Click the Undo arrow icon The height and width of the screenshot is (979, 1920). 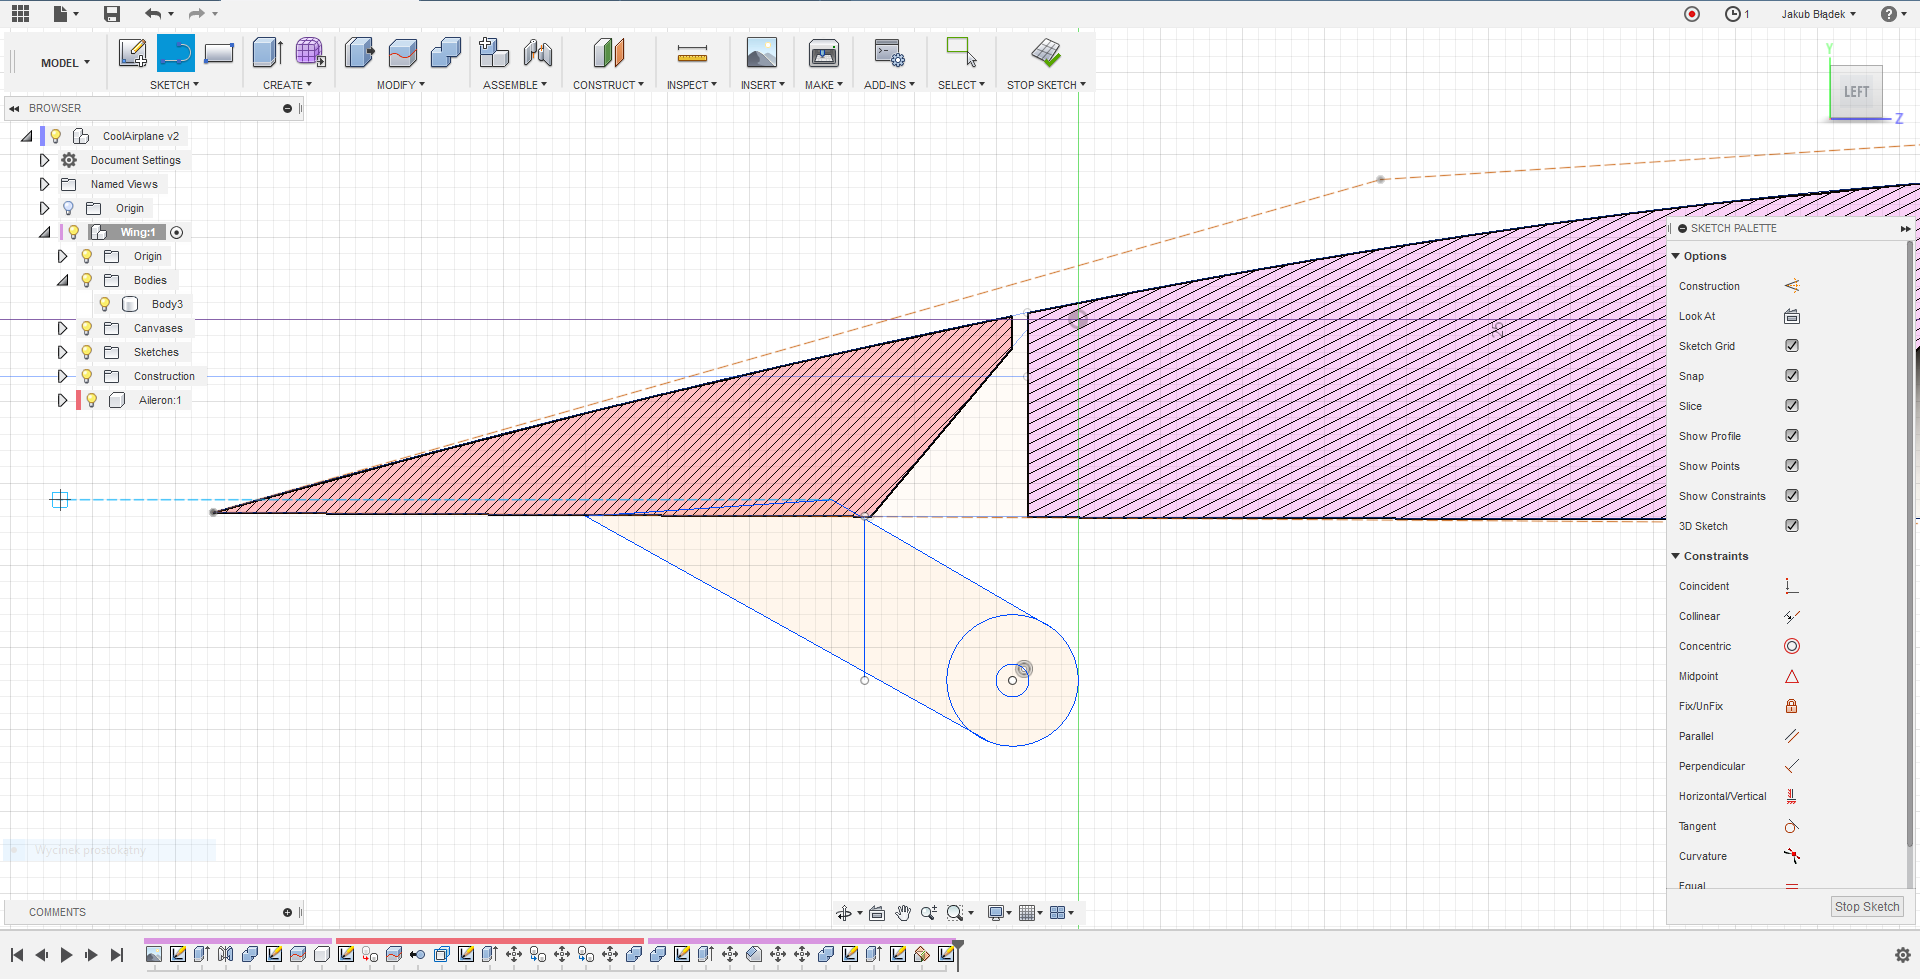[153, 14]
